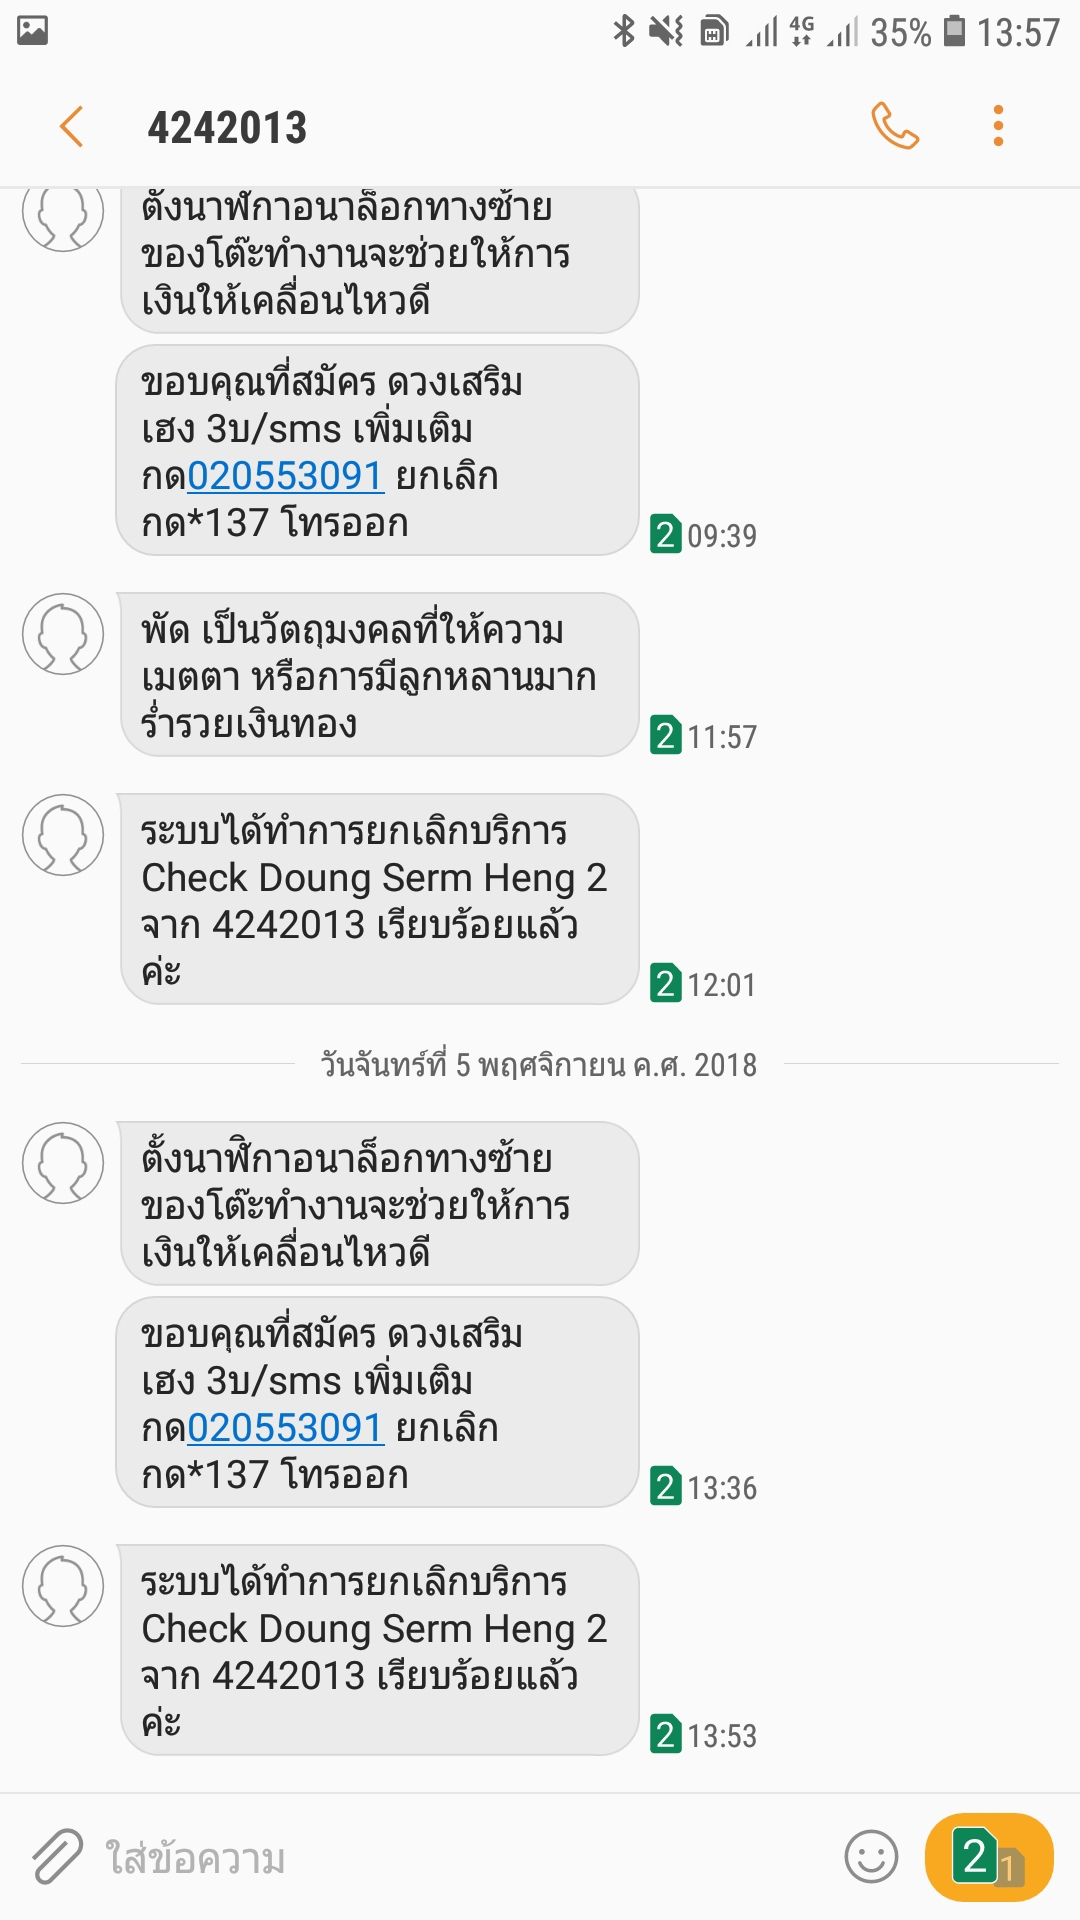
Task: Tap the 020553091 link in 09:39 message
Action: pyautogui.click(x=286, y=476)
